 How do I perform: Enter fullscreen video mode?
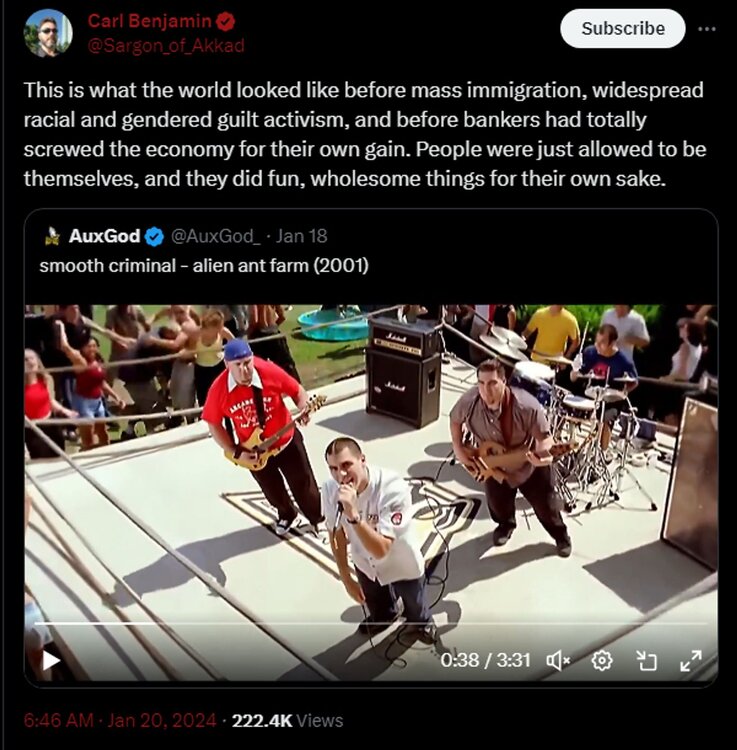[x=691, y=660]
